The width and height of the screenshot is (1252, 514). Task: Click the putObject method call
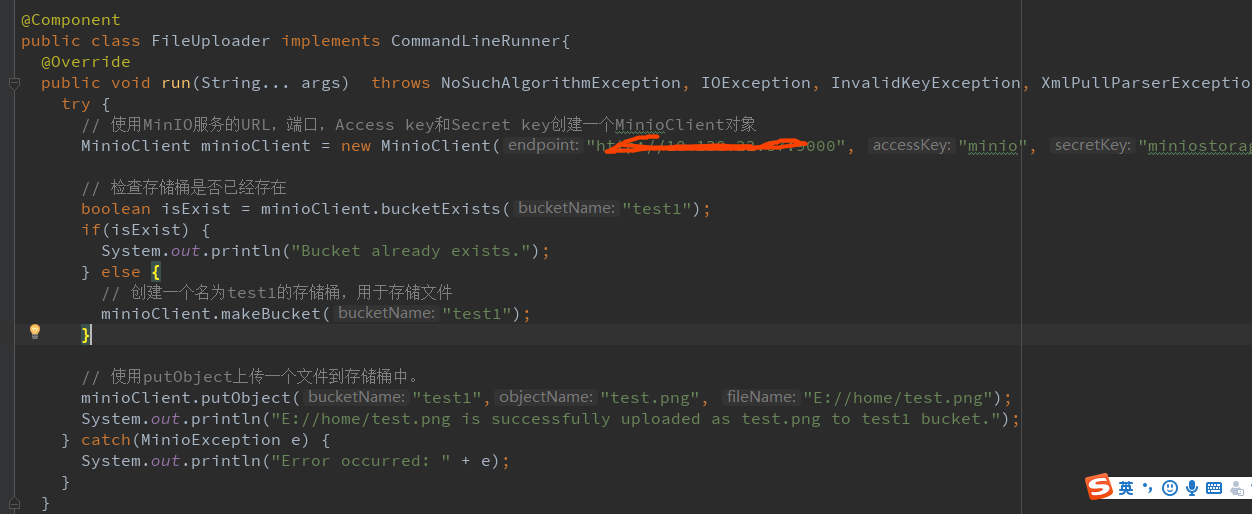pyautogui.click(x=246, y=398)
